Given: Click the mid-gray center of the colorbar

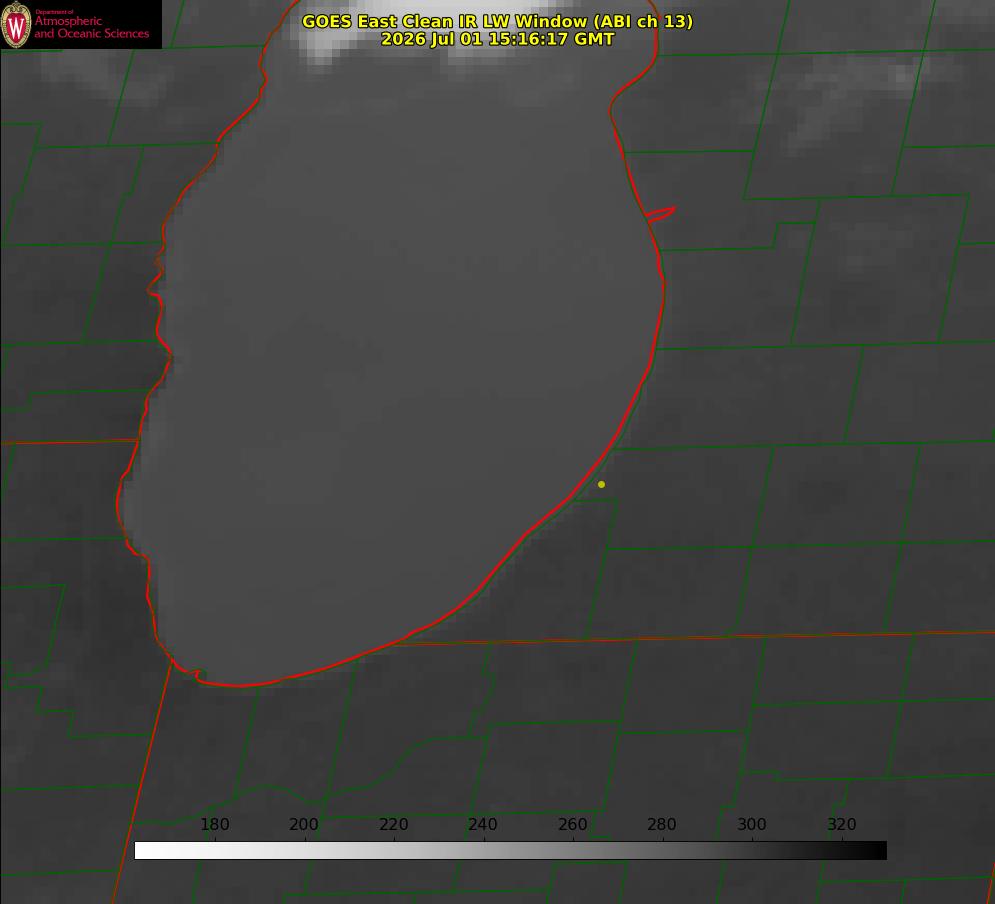Looking at the screenshot, I should [x=511, y=851].
